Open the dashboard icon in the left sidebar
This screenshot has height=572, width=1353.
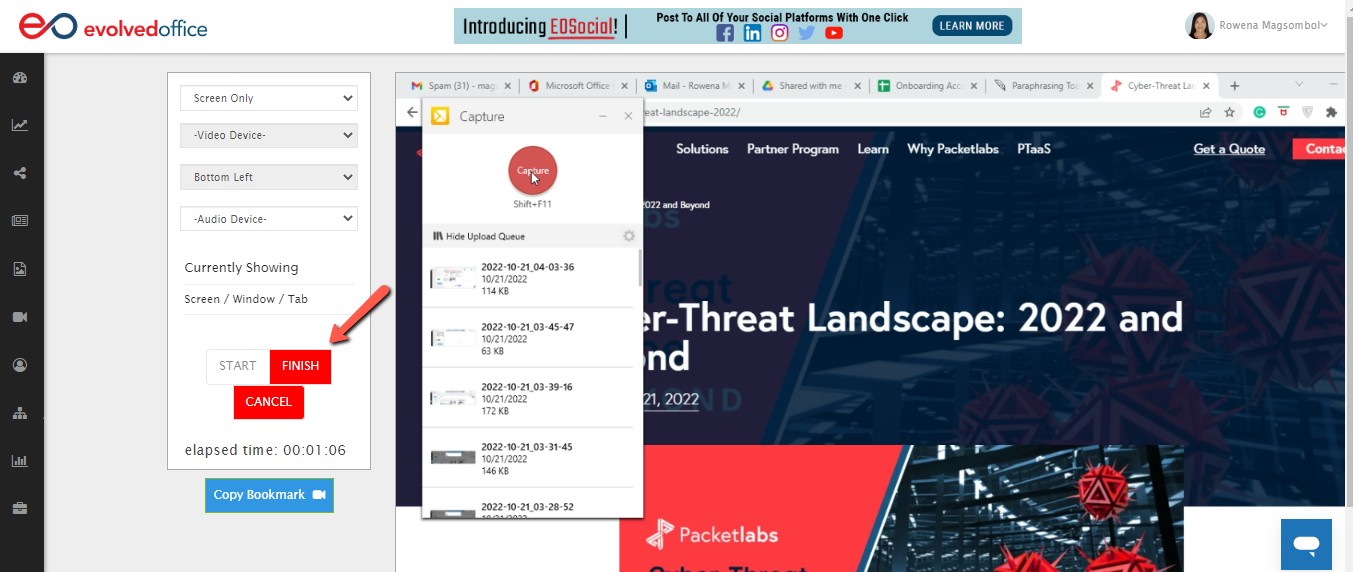pyautogui.click(x=19, y=78)
